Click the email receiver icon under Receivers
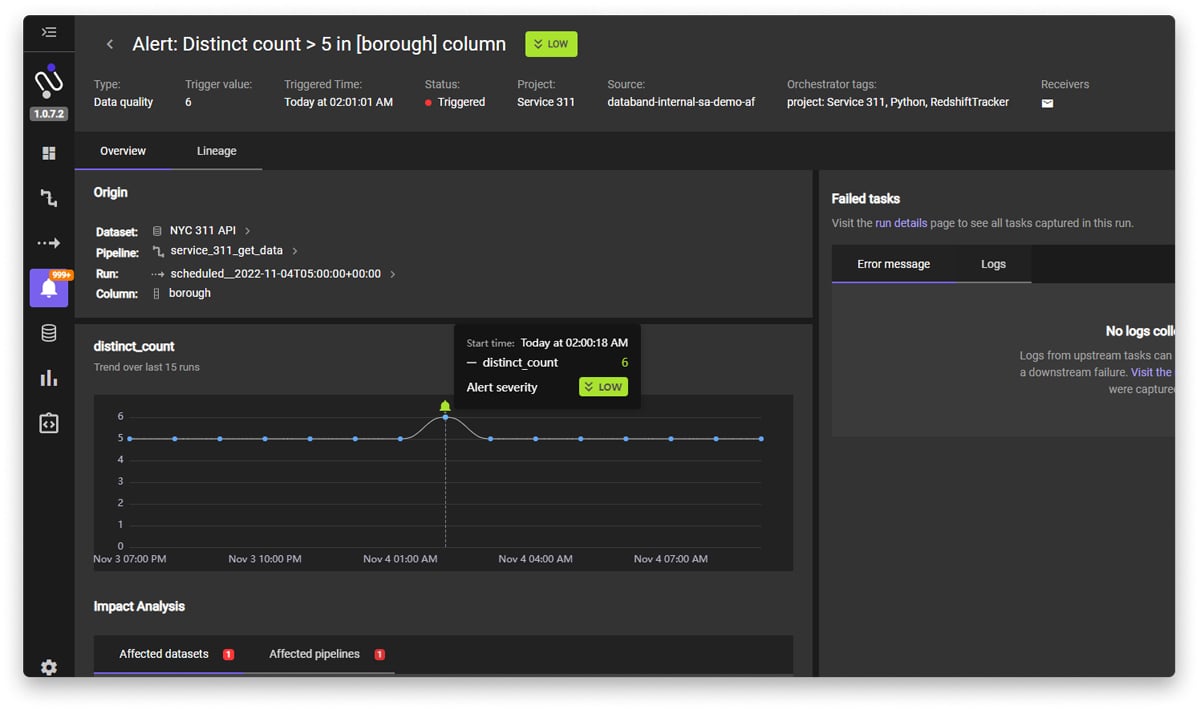The height and width of the screenshot is (710, 1200). click(x=1047, y=104)
